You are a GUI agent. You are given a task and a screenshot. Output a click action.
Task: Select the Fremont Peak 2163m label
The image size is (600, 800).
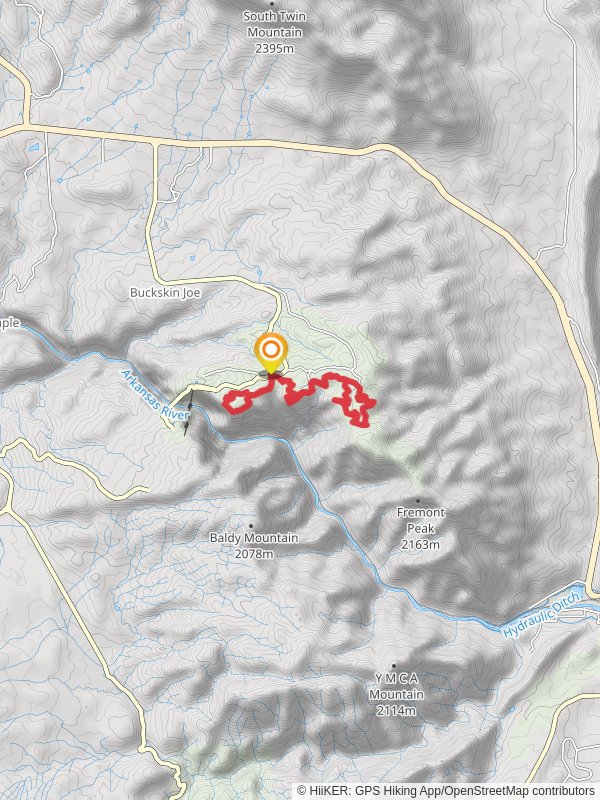point(420,528)
